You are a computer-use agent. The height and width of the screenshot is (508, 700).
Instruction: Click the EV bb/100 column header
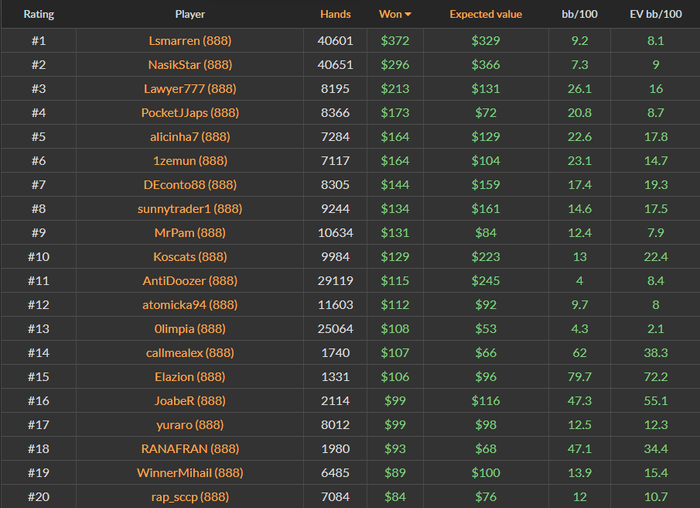point(655,15)
